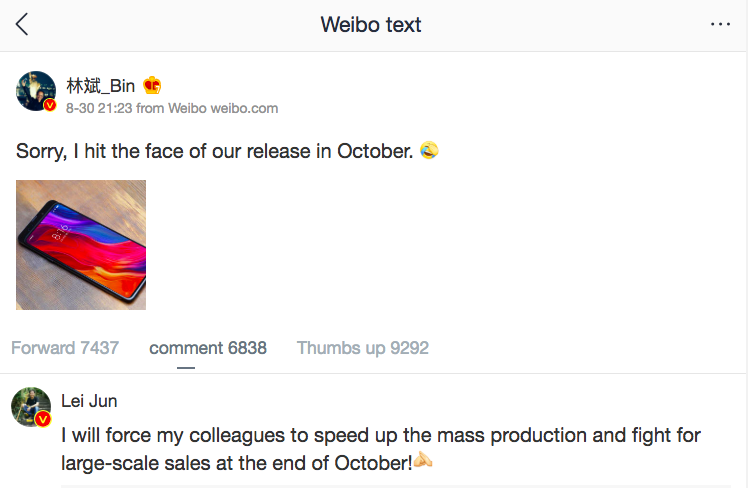Image resolution: width=748 pixels, height=488 pixels.
Task: Open the three-dot more options menu
Action: click(720, 25)
